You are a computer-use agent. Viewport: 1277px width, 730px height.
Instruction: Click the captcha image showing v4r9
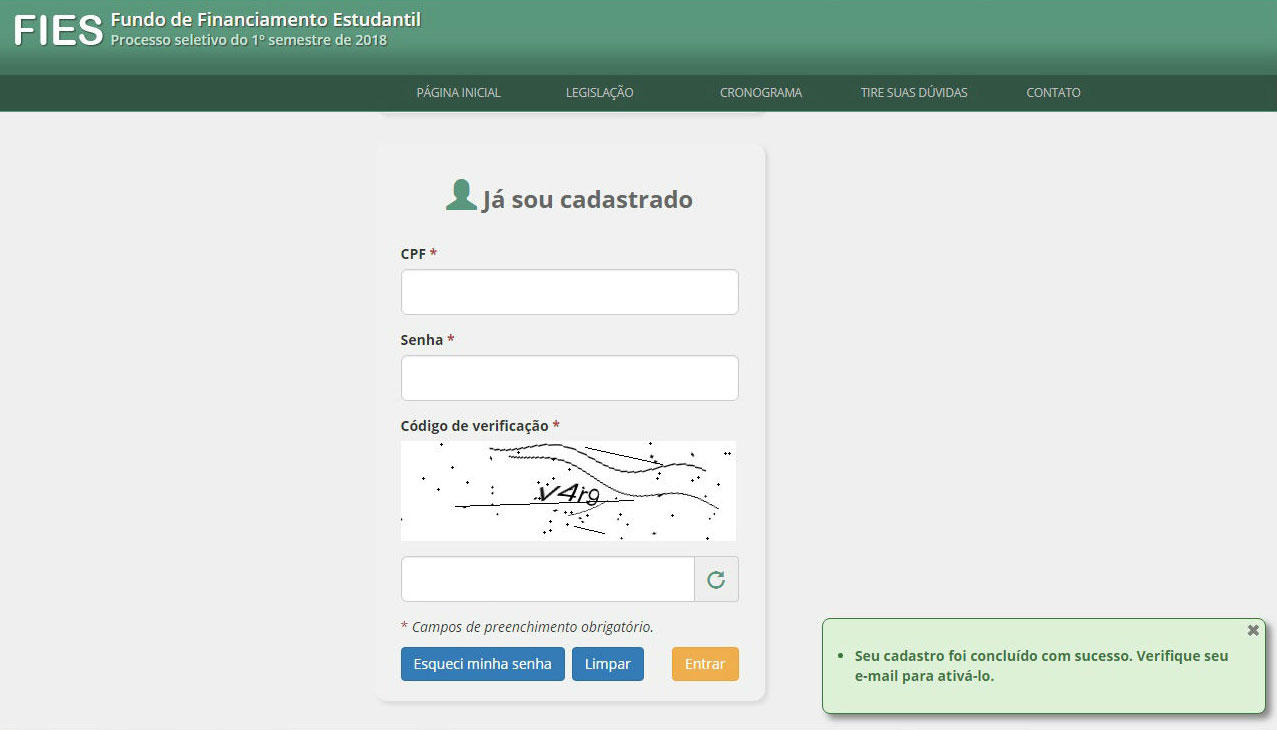click(568, 491)
